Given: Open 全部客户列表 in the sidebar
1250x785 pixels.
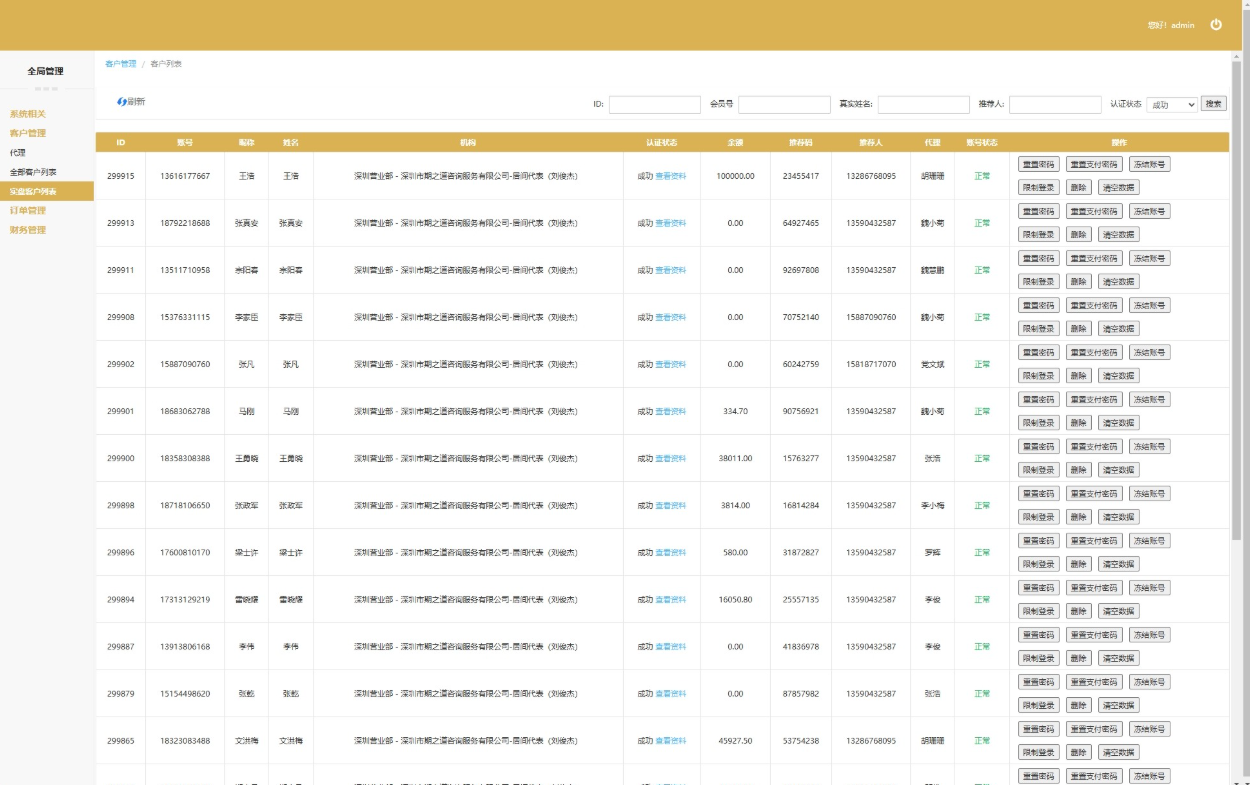Looking at the screenshot, I should pos(33,172).
